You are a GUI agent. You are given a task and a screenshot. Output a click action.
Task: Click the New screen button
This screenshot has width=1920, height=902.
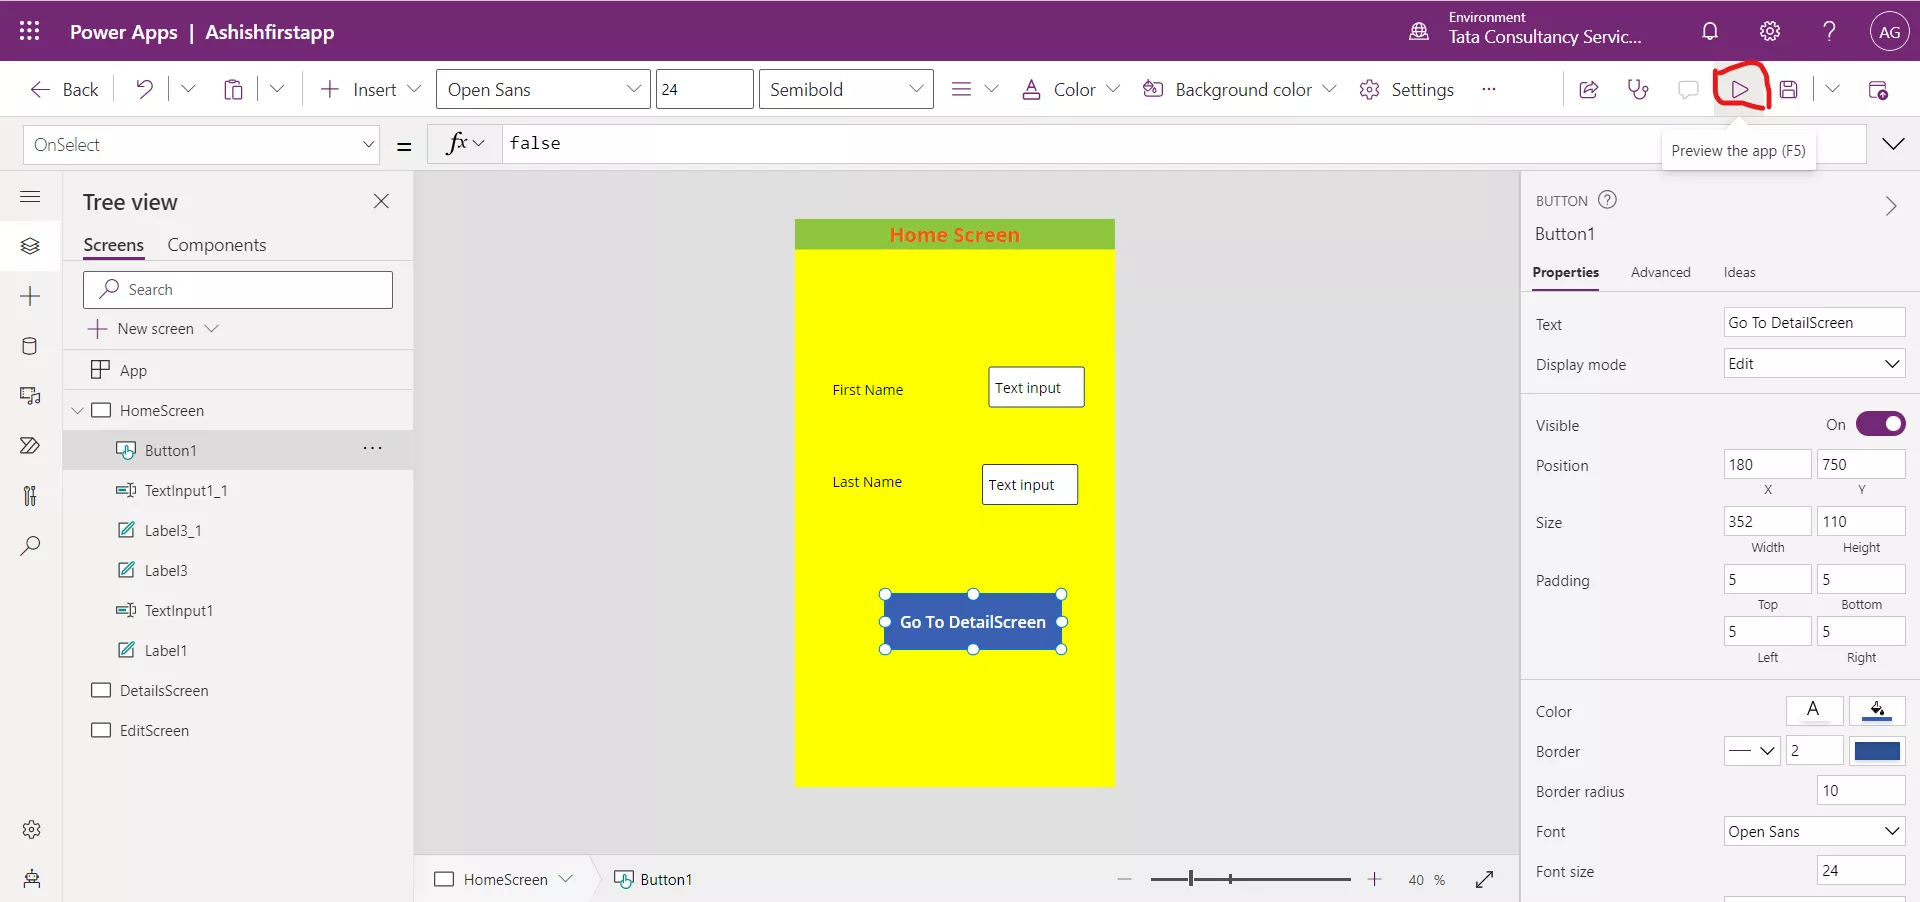click(153, 328)
